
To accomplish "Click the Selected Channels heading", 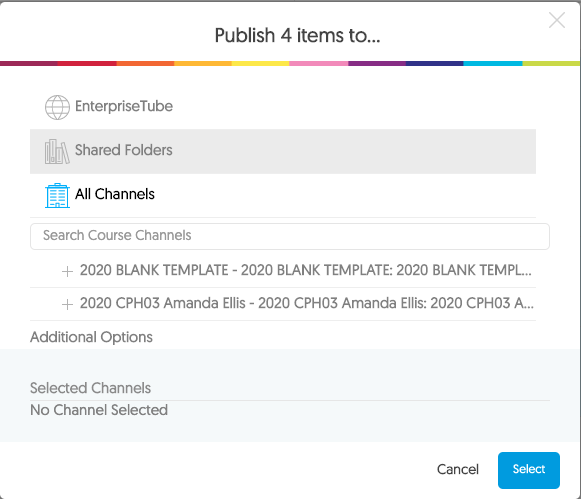I will 90,388.
